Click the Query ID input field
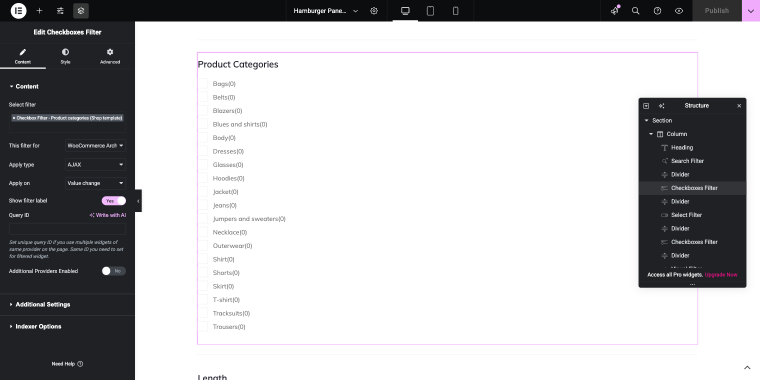 click(67, 229)
